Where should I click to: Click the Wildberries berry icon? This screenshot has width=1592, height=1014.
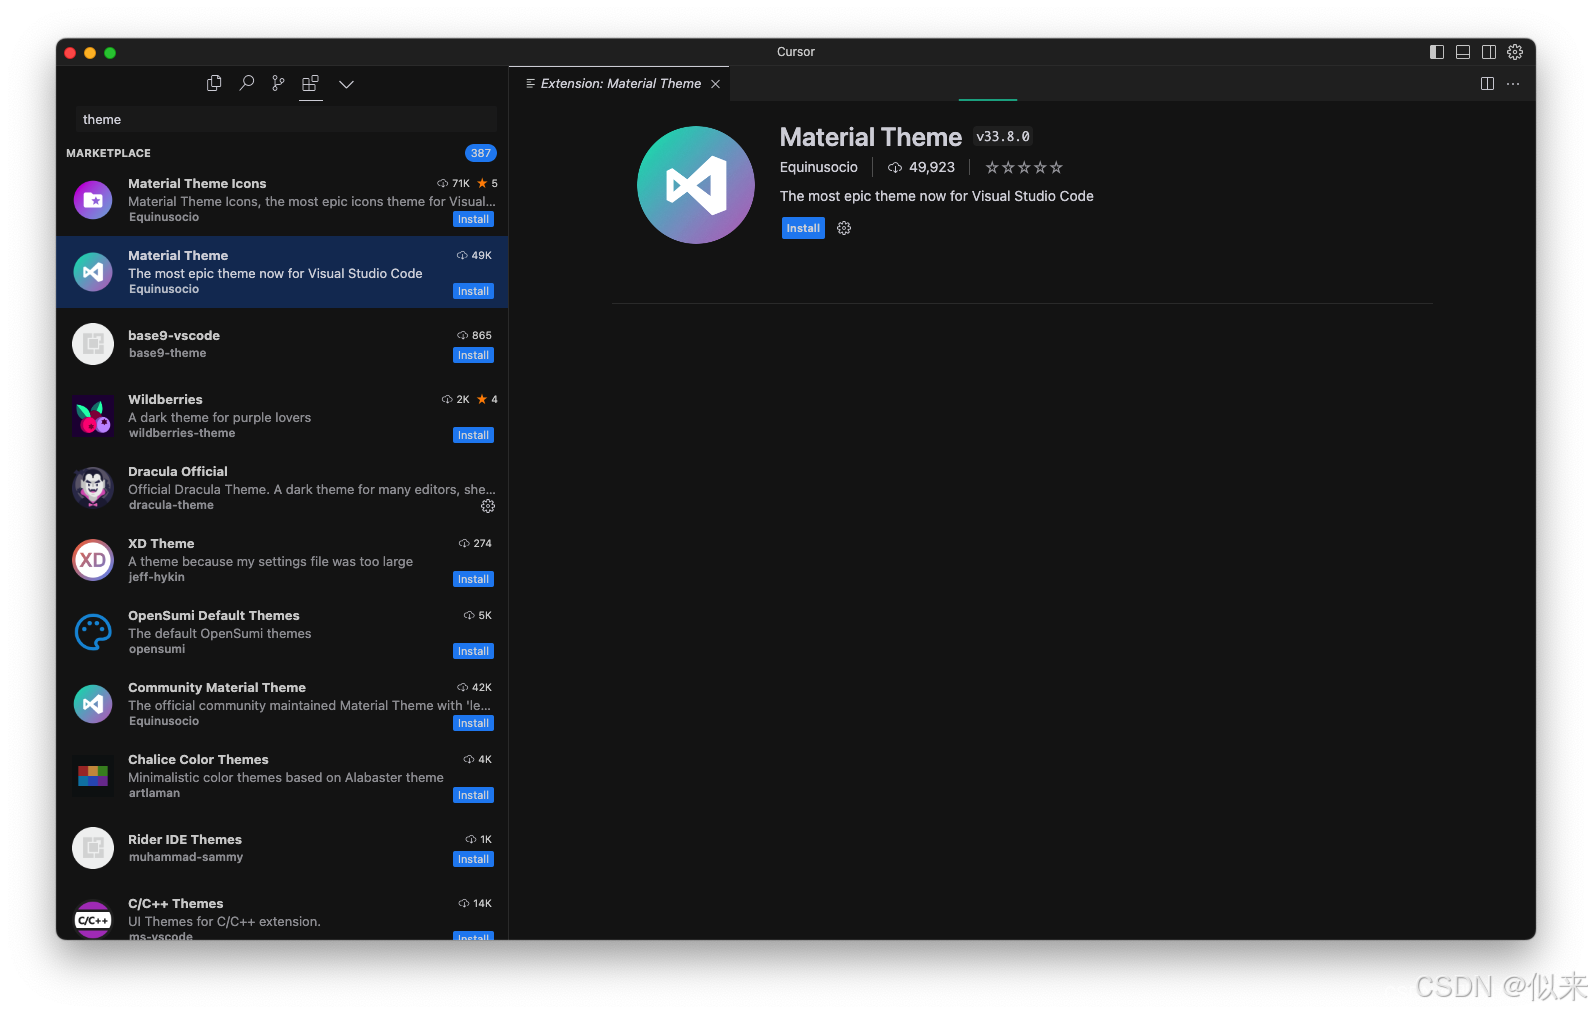coord(93,416)
